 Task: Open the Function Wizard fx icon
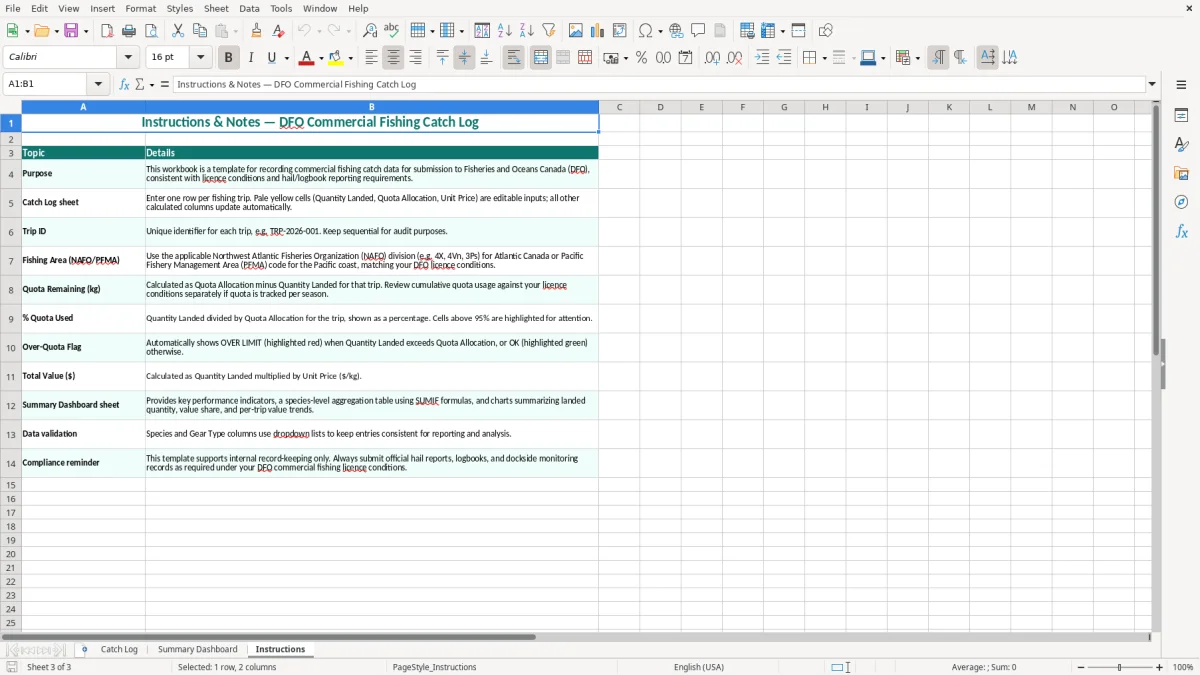coord(124,85)
